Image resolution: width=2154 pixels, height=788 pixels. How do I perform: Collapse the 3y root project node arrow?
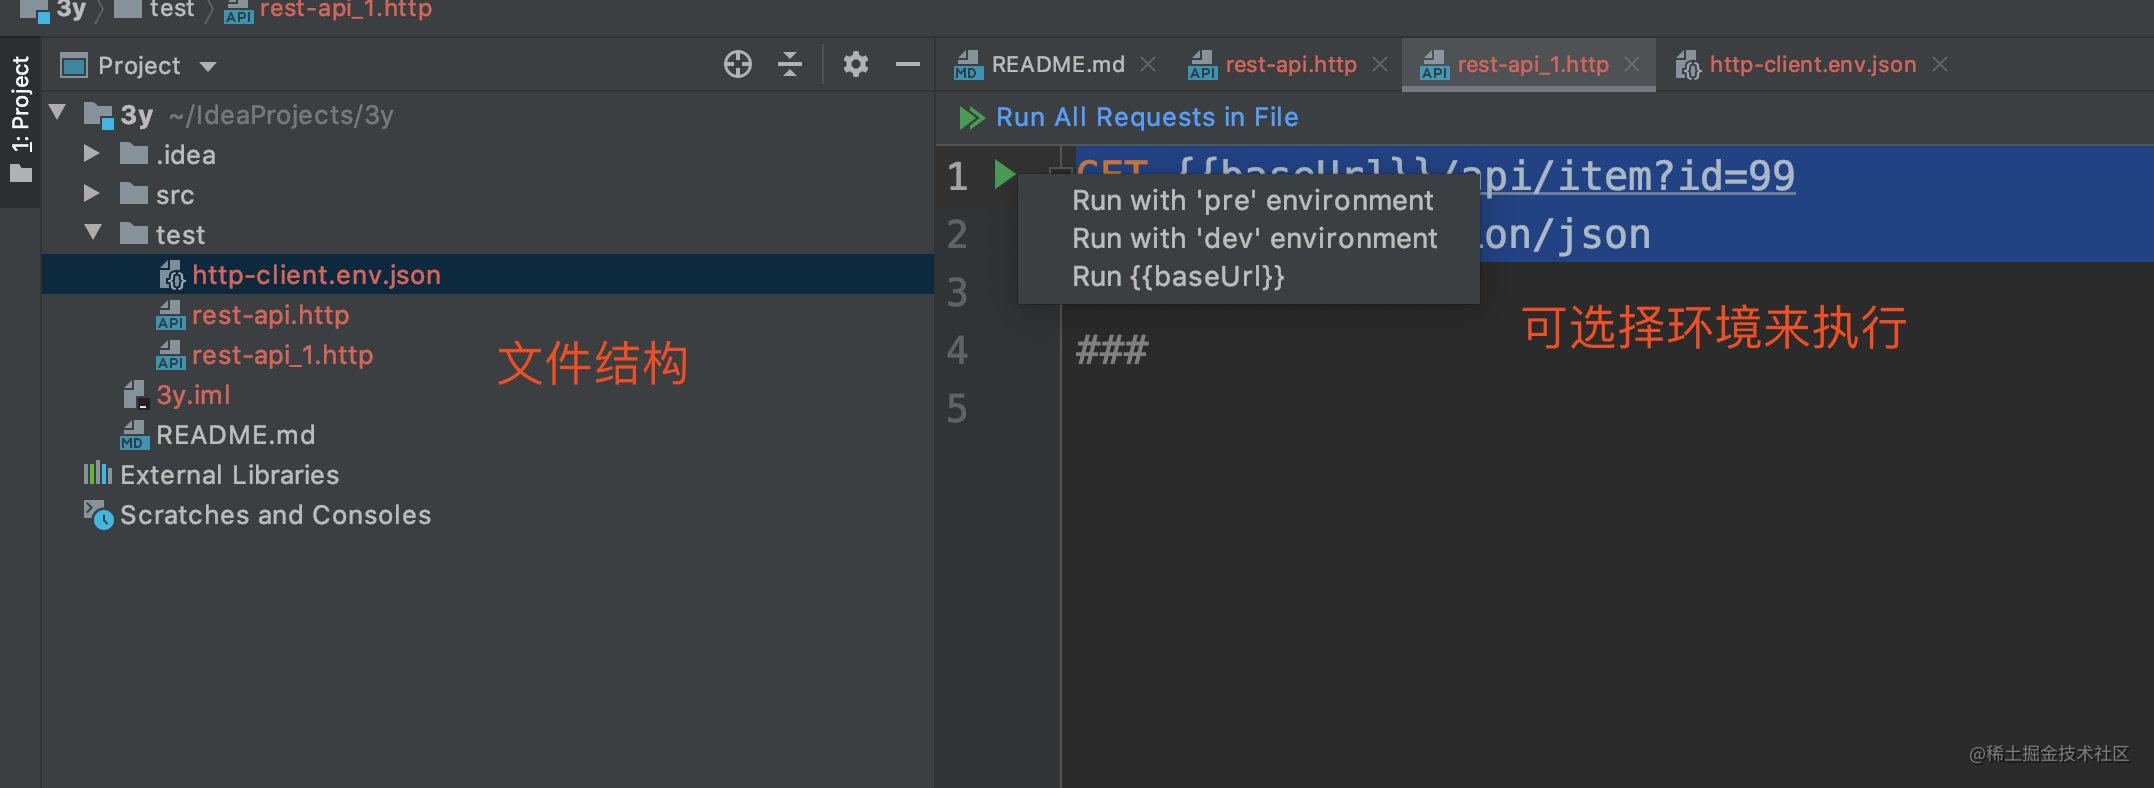[58, 113]
